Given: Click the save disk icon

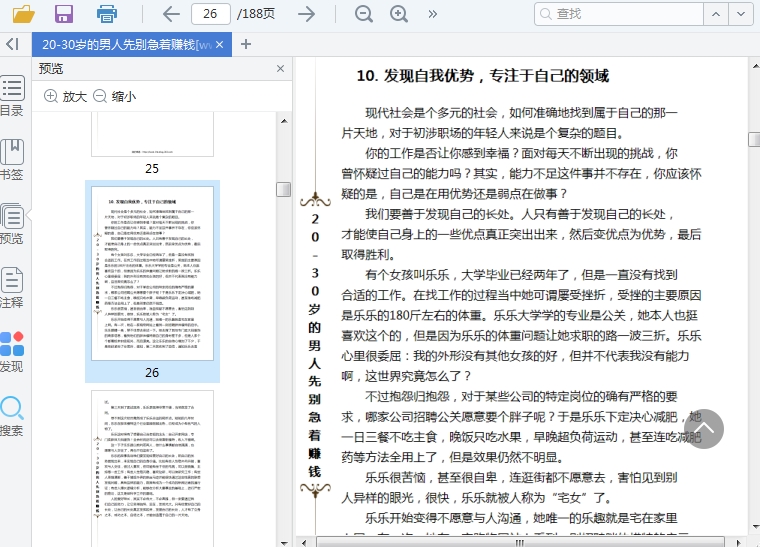Looking at the screenshot, I should click(64, 14).
